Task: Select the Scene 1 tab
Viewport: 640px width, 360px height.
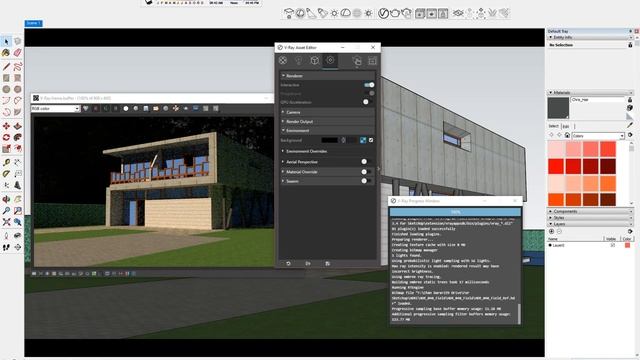Action: pyautogui.click(x=33, y=23)
